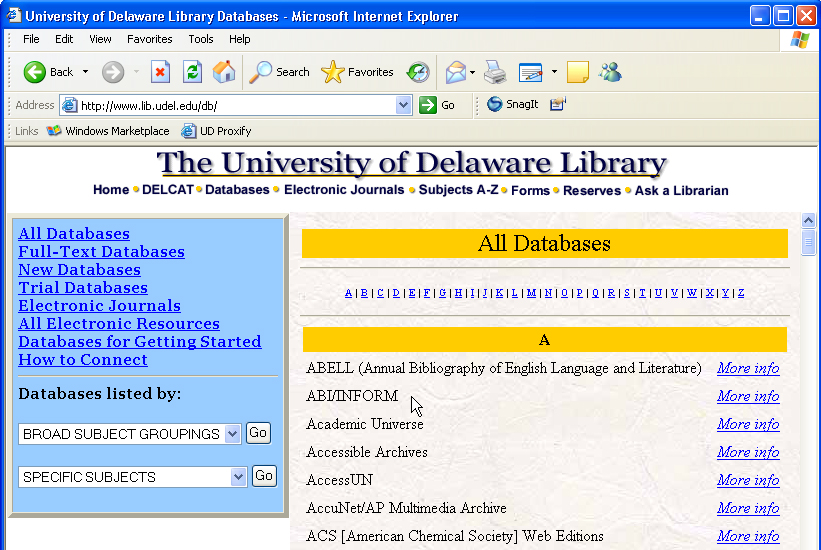Click the page's vertical scrollbar up arrow

coord(809,221)
